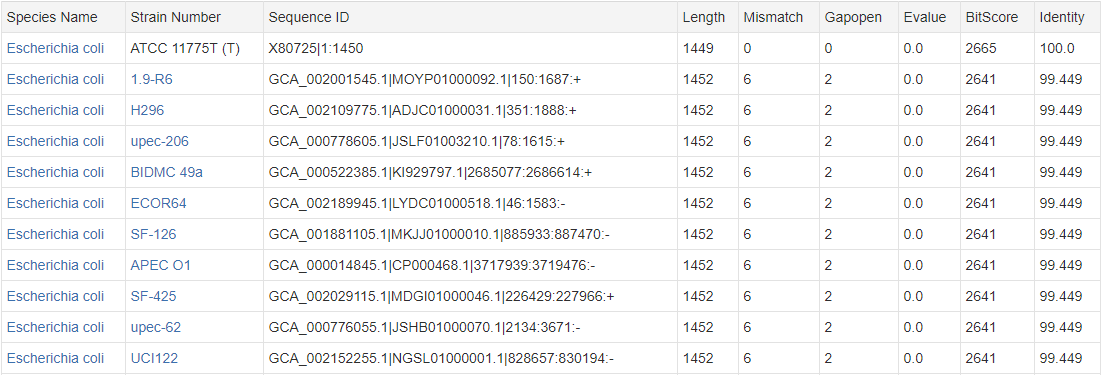This screenshot has height=375, width=1101.
Task: Open Escherichia coli link in upec-62 row
Action: pyautogui.click(x=55, y=327)
